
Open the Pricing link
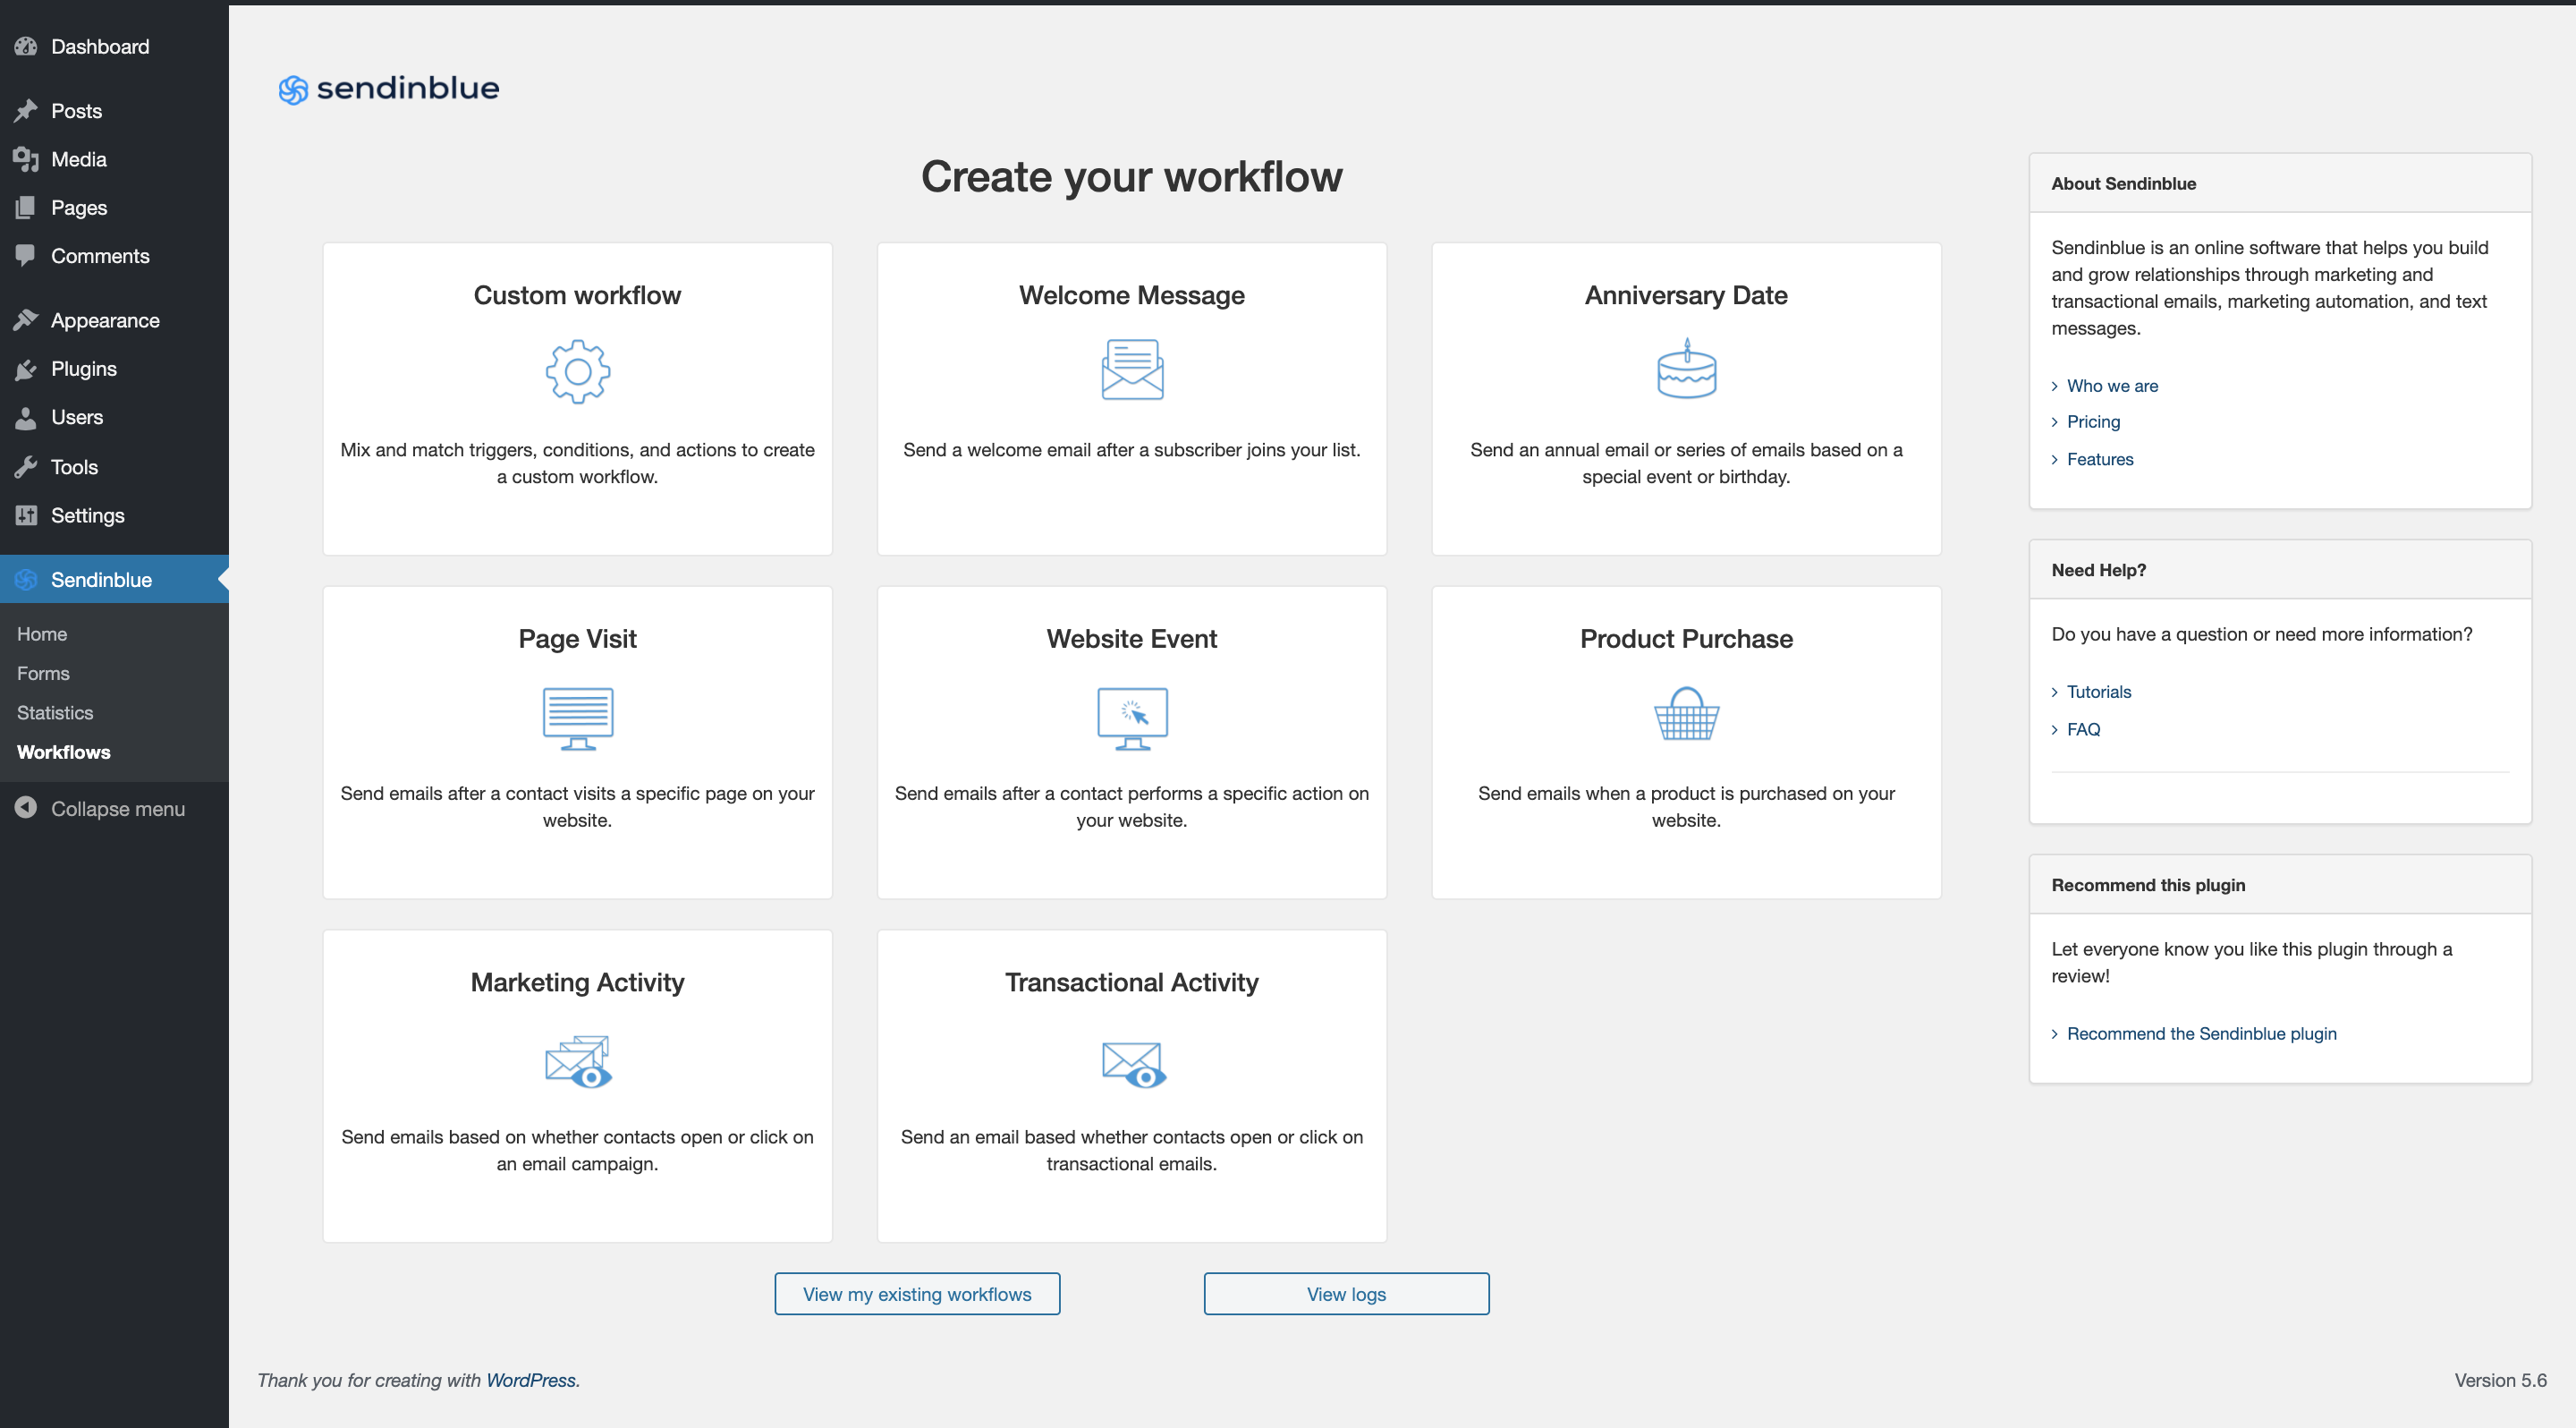(x=2093, y=422)
